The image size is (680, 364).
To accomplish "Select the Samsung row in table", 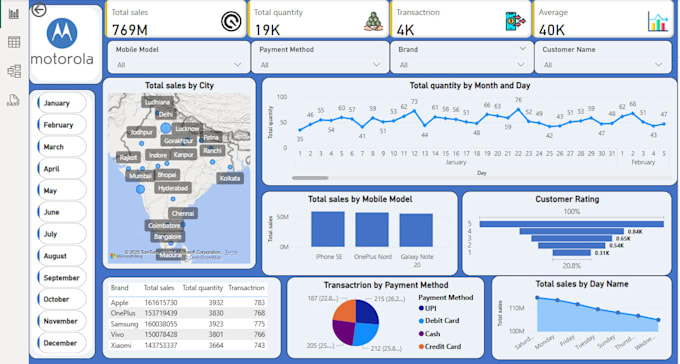I will point(188,324).
